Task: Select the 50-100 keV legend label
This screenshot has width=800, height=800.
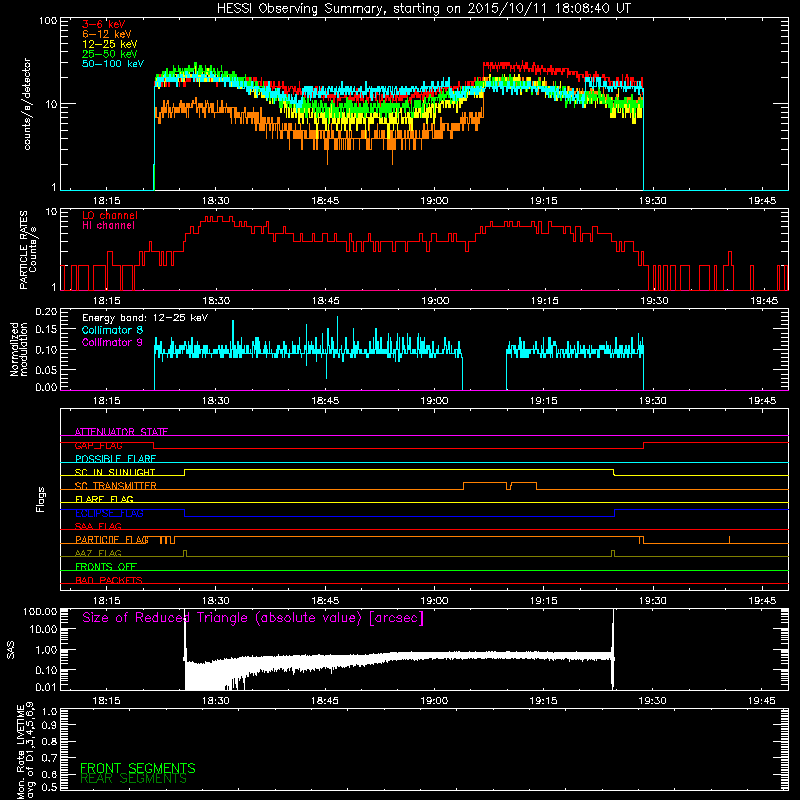Action: [113, 64]
